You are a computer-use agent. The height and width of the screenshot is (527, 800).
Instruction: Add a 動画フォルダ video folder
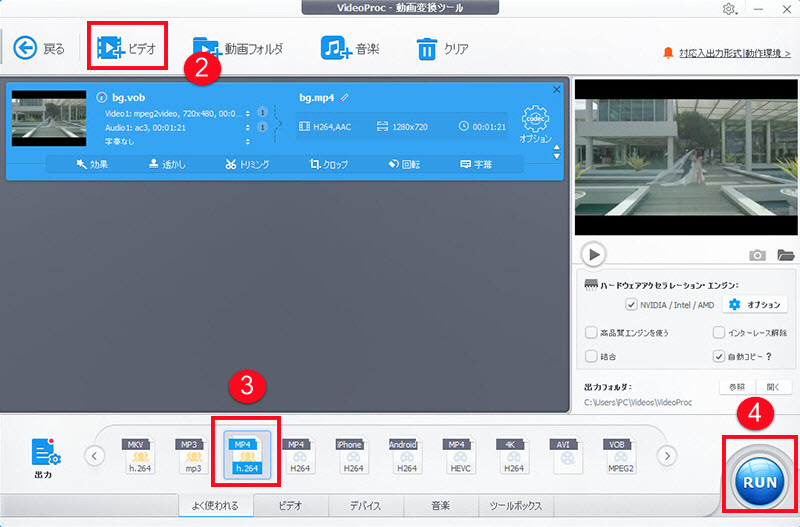point(238,48)
